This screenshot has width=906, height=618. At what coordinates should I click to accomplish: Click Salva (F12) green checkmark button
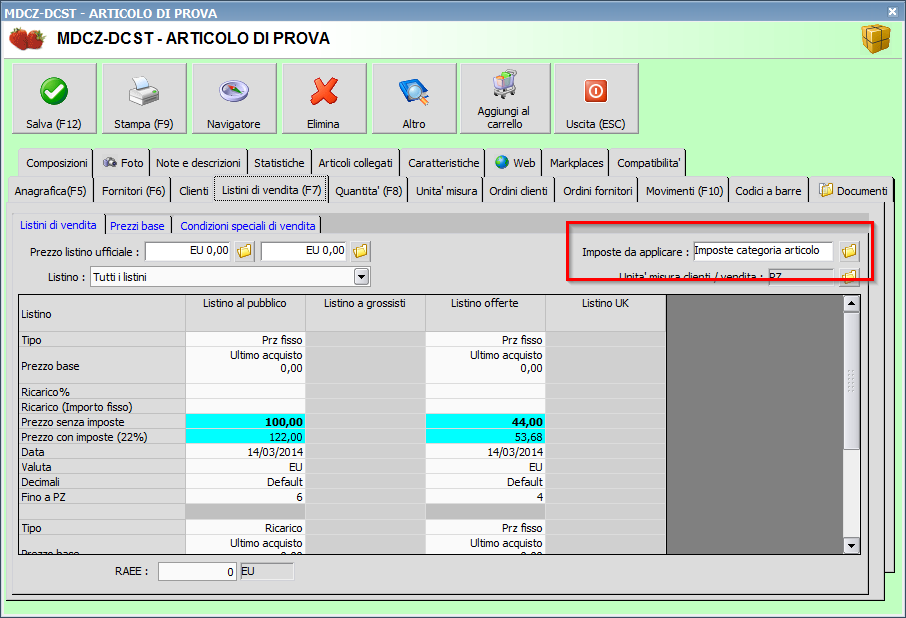point(54,99)
